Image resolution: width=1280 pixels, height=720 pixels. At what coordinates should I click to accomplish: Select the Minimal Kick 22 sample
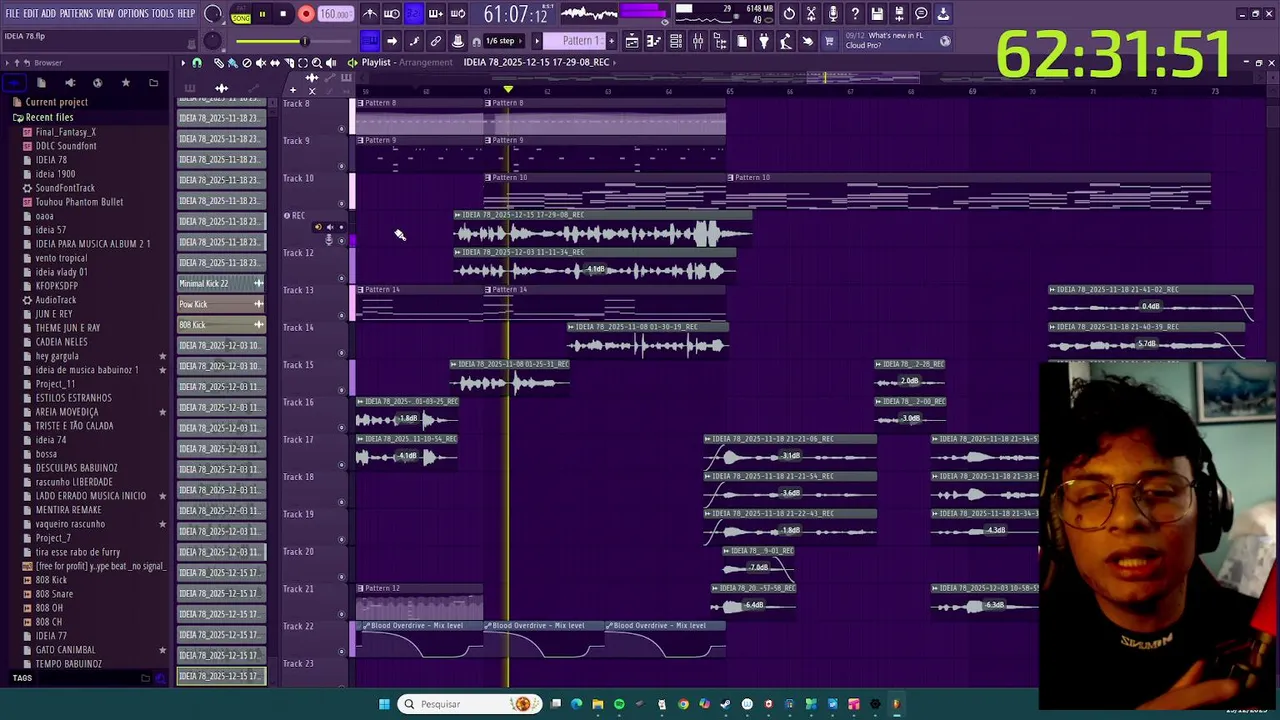click(221, 283)
